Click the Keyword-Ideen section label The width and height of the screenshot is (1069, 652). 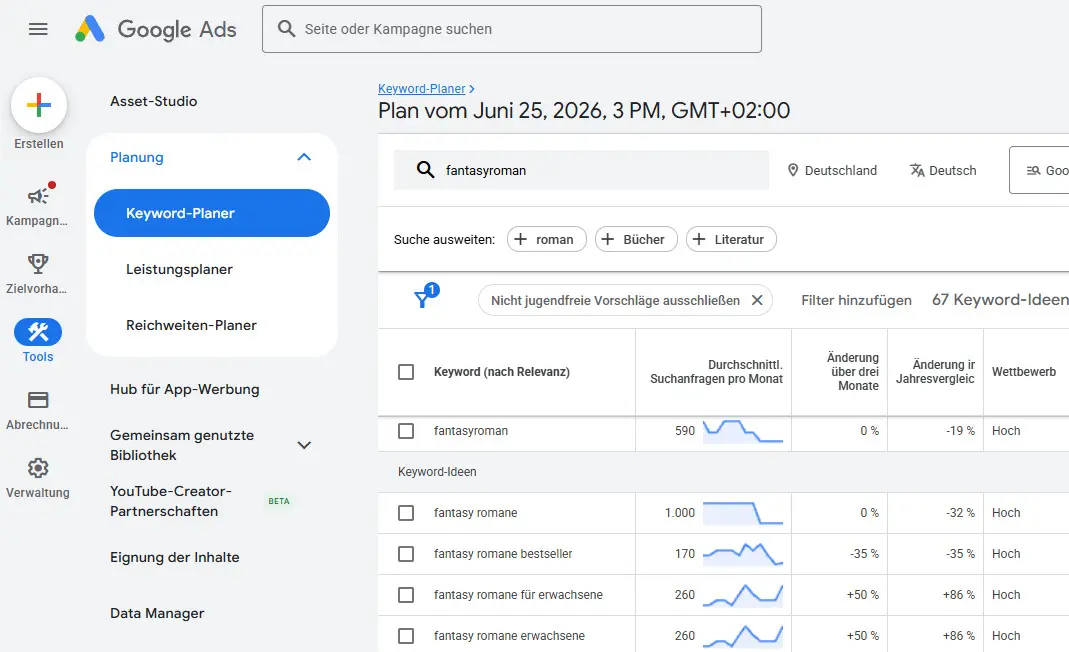click(437, 472)
